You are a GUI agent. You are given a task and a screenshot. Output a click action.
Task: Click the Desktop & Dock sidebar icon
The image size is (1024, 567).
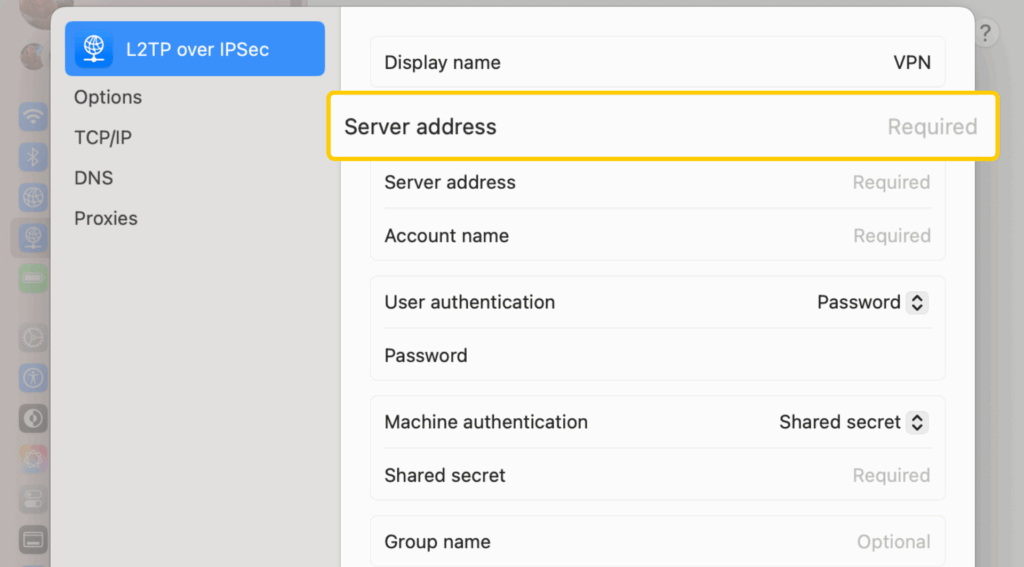[34, 540]
